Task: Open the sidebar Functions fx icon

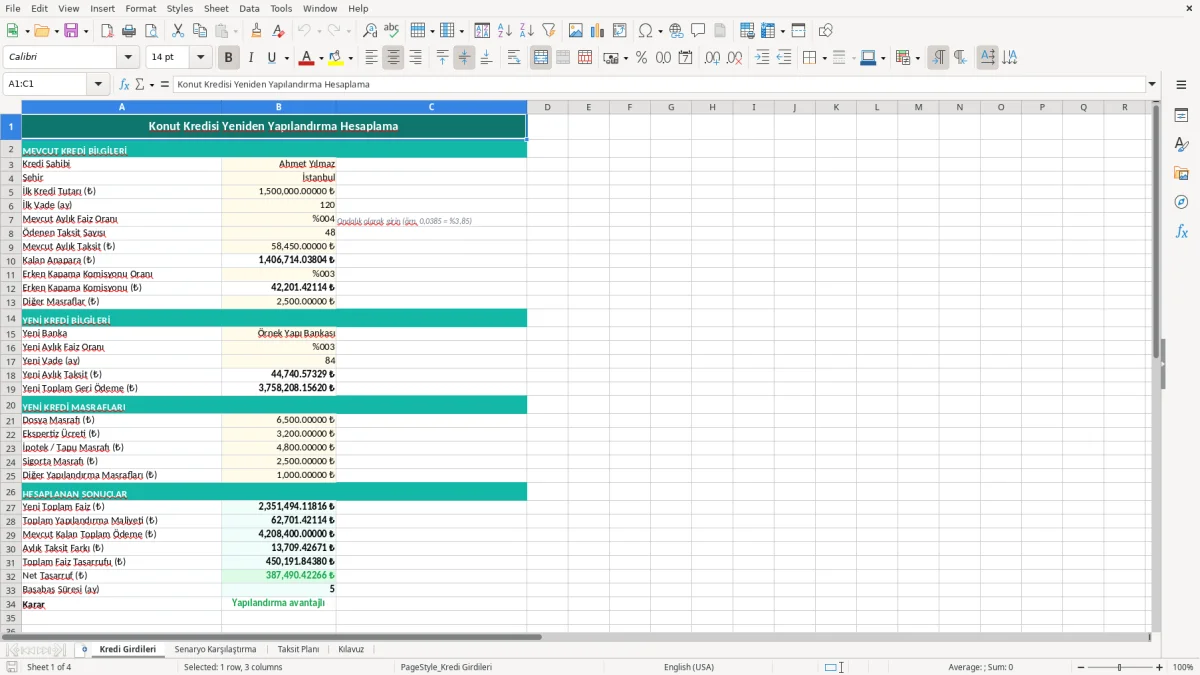Action: click(1181, 232)
